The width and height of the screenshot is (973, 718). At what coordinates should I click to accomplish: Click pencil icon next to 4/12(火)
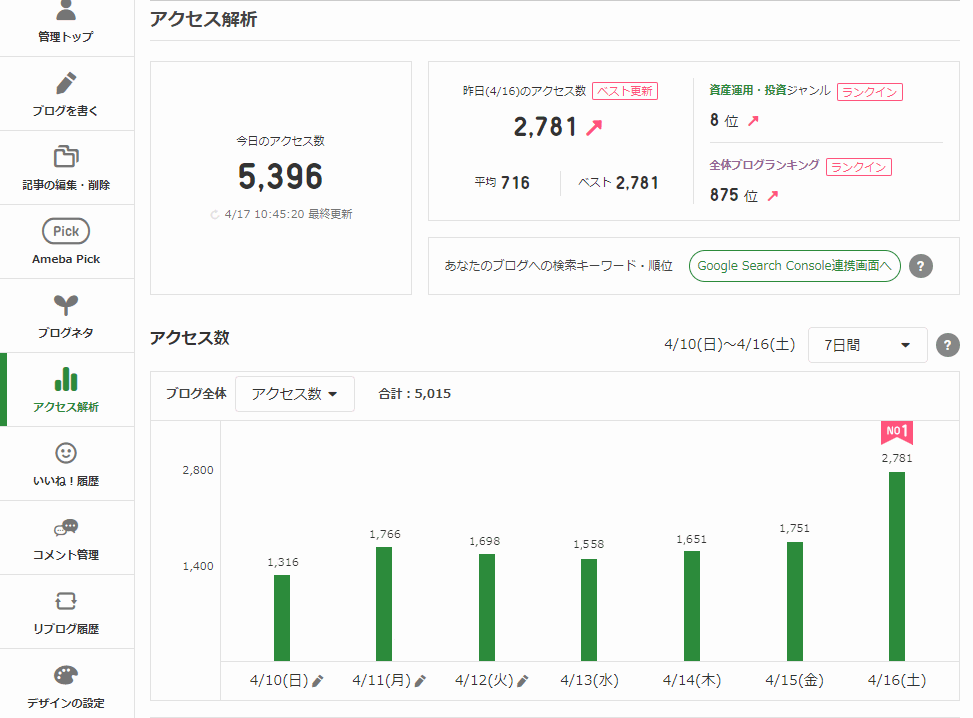coord(522,681)
